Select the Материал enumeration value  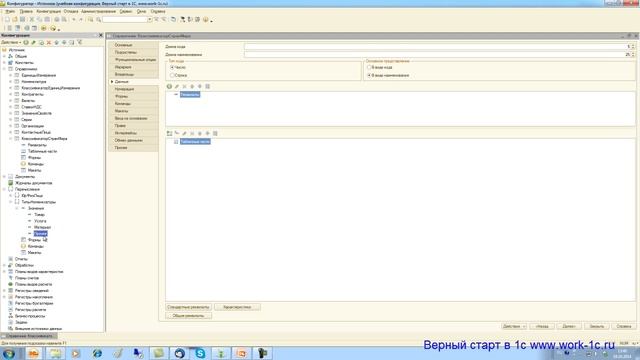(x=42, y=227)
